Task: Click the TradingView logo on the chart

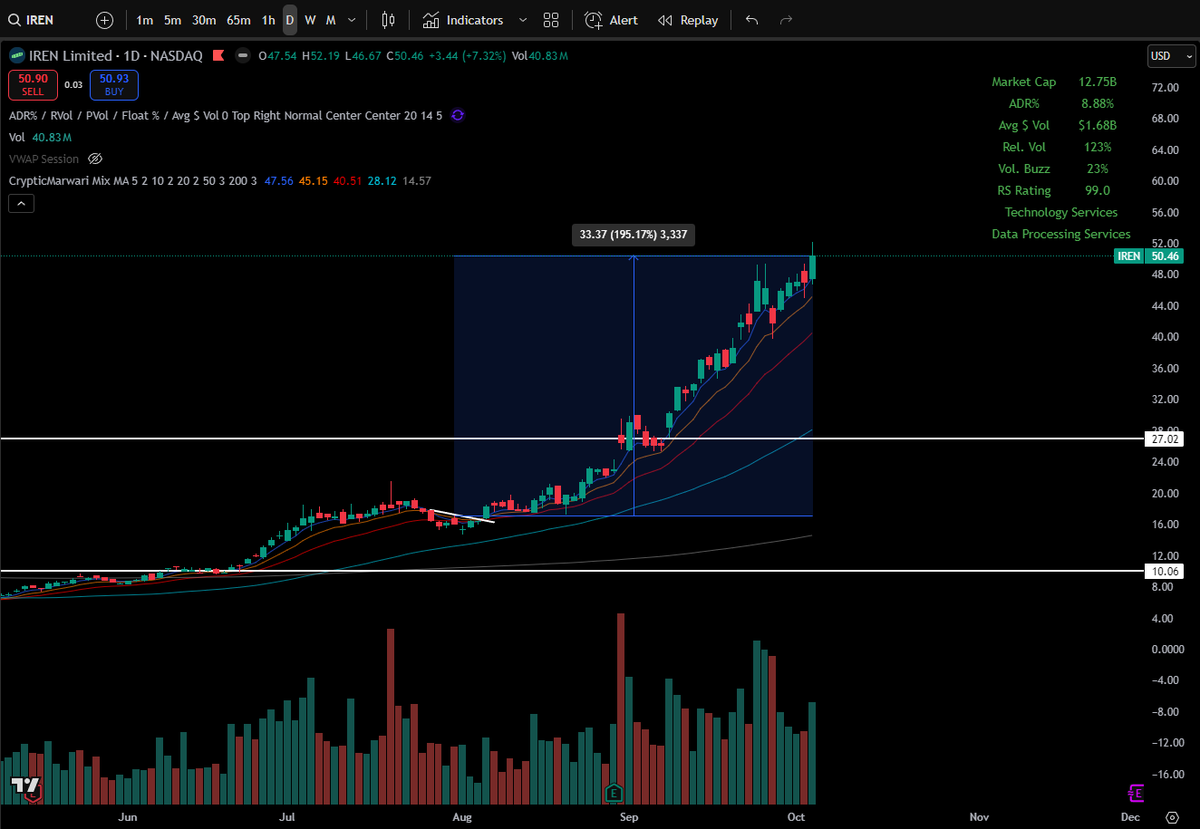Action: point(25,788)
